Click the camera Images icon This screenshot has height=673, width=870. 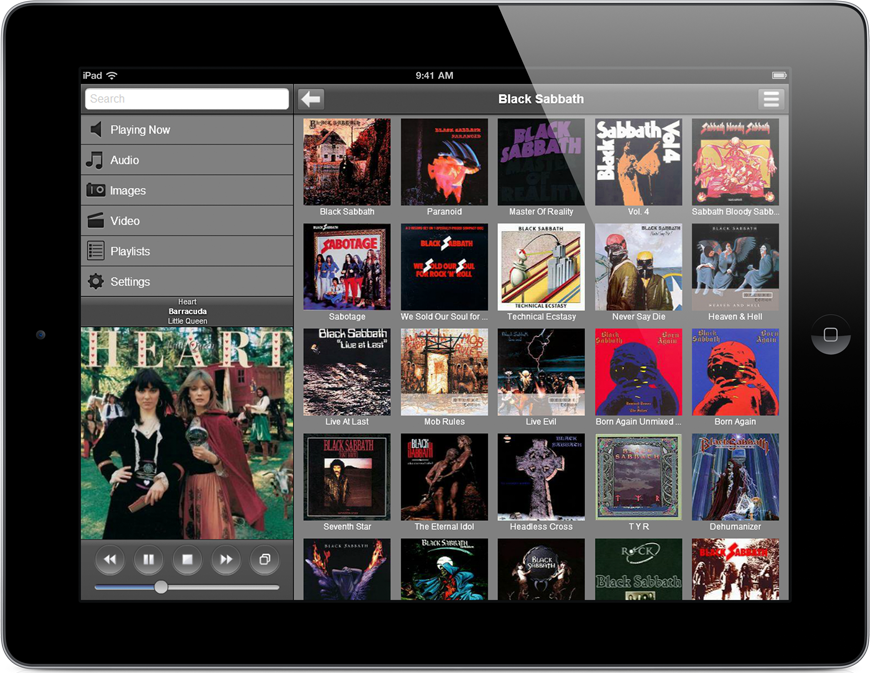coord(95,190)
